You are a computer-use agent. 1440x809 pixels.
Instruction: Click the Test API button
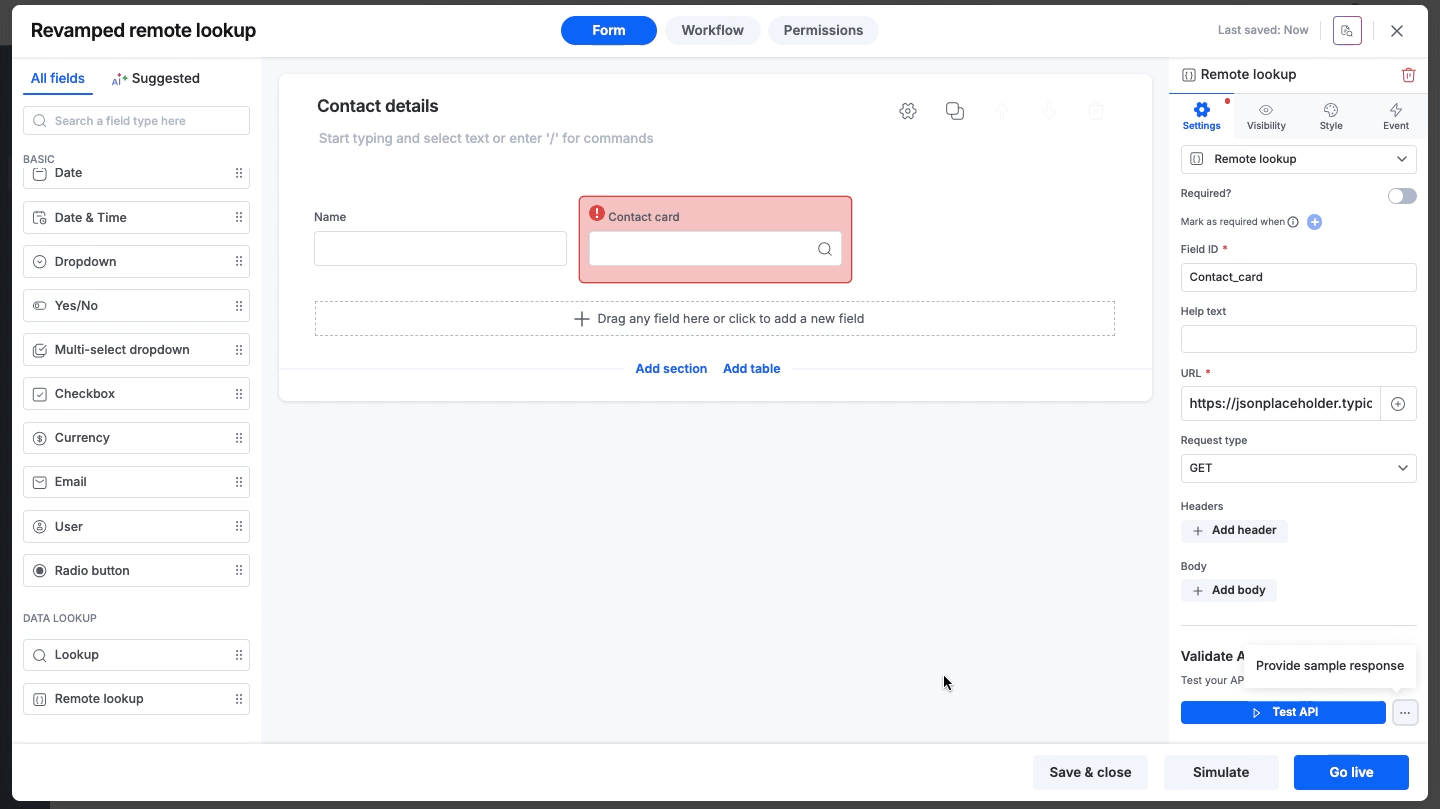click(1283, 713)
